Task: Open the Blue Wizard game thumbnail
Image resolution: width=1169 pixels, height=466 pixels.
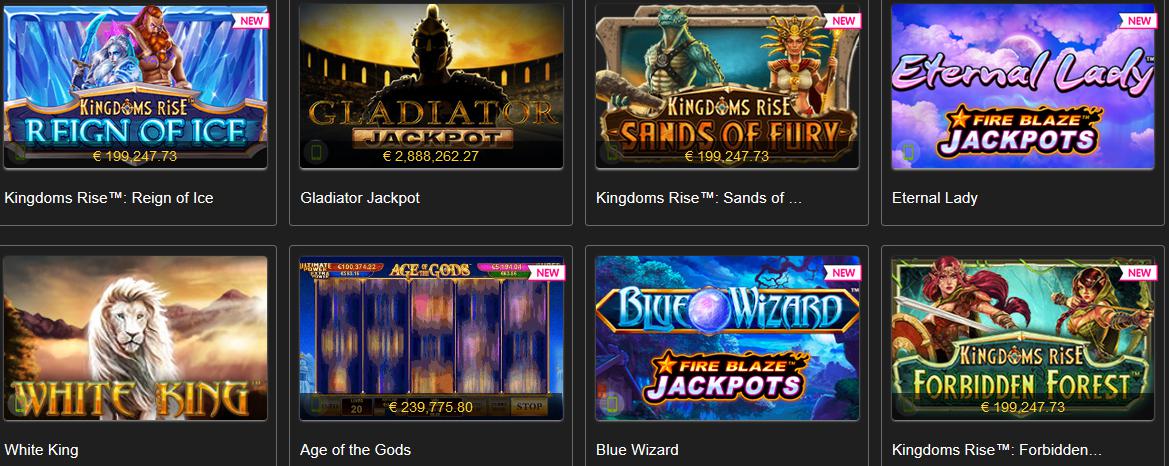Action: point(727,338)
